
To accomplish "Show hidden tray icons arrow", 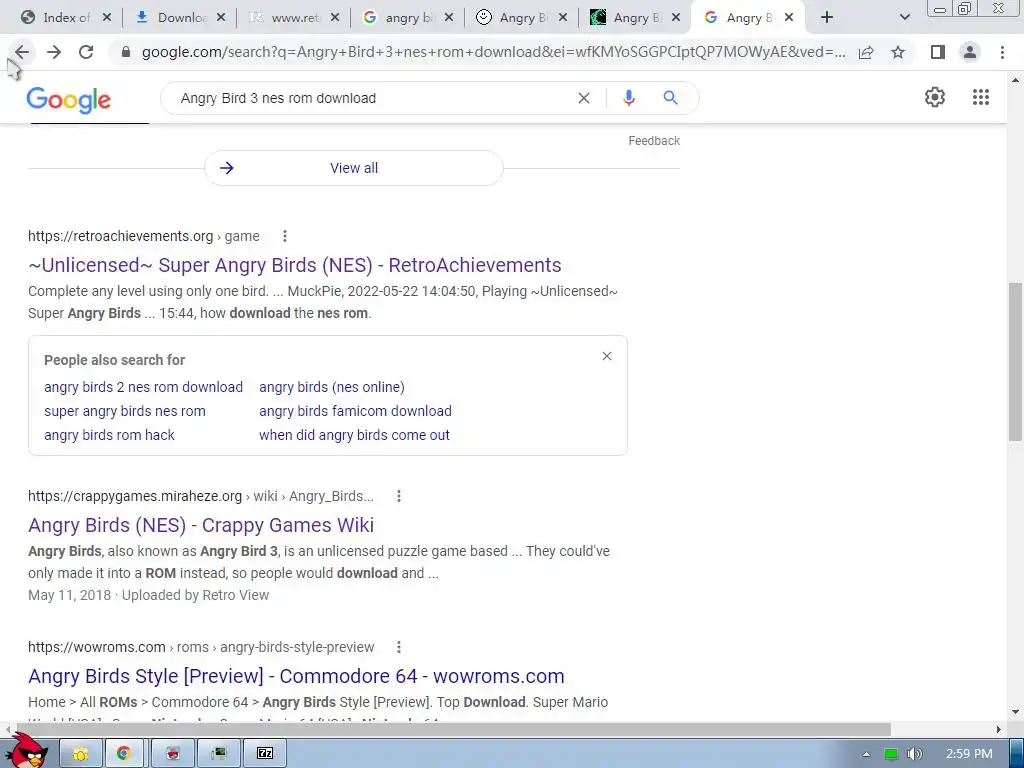I will pyautogui.click(x=866, y=754).
